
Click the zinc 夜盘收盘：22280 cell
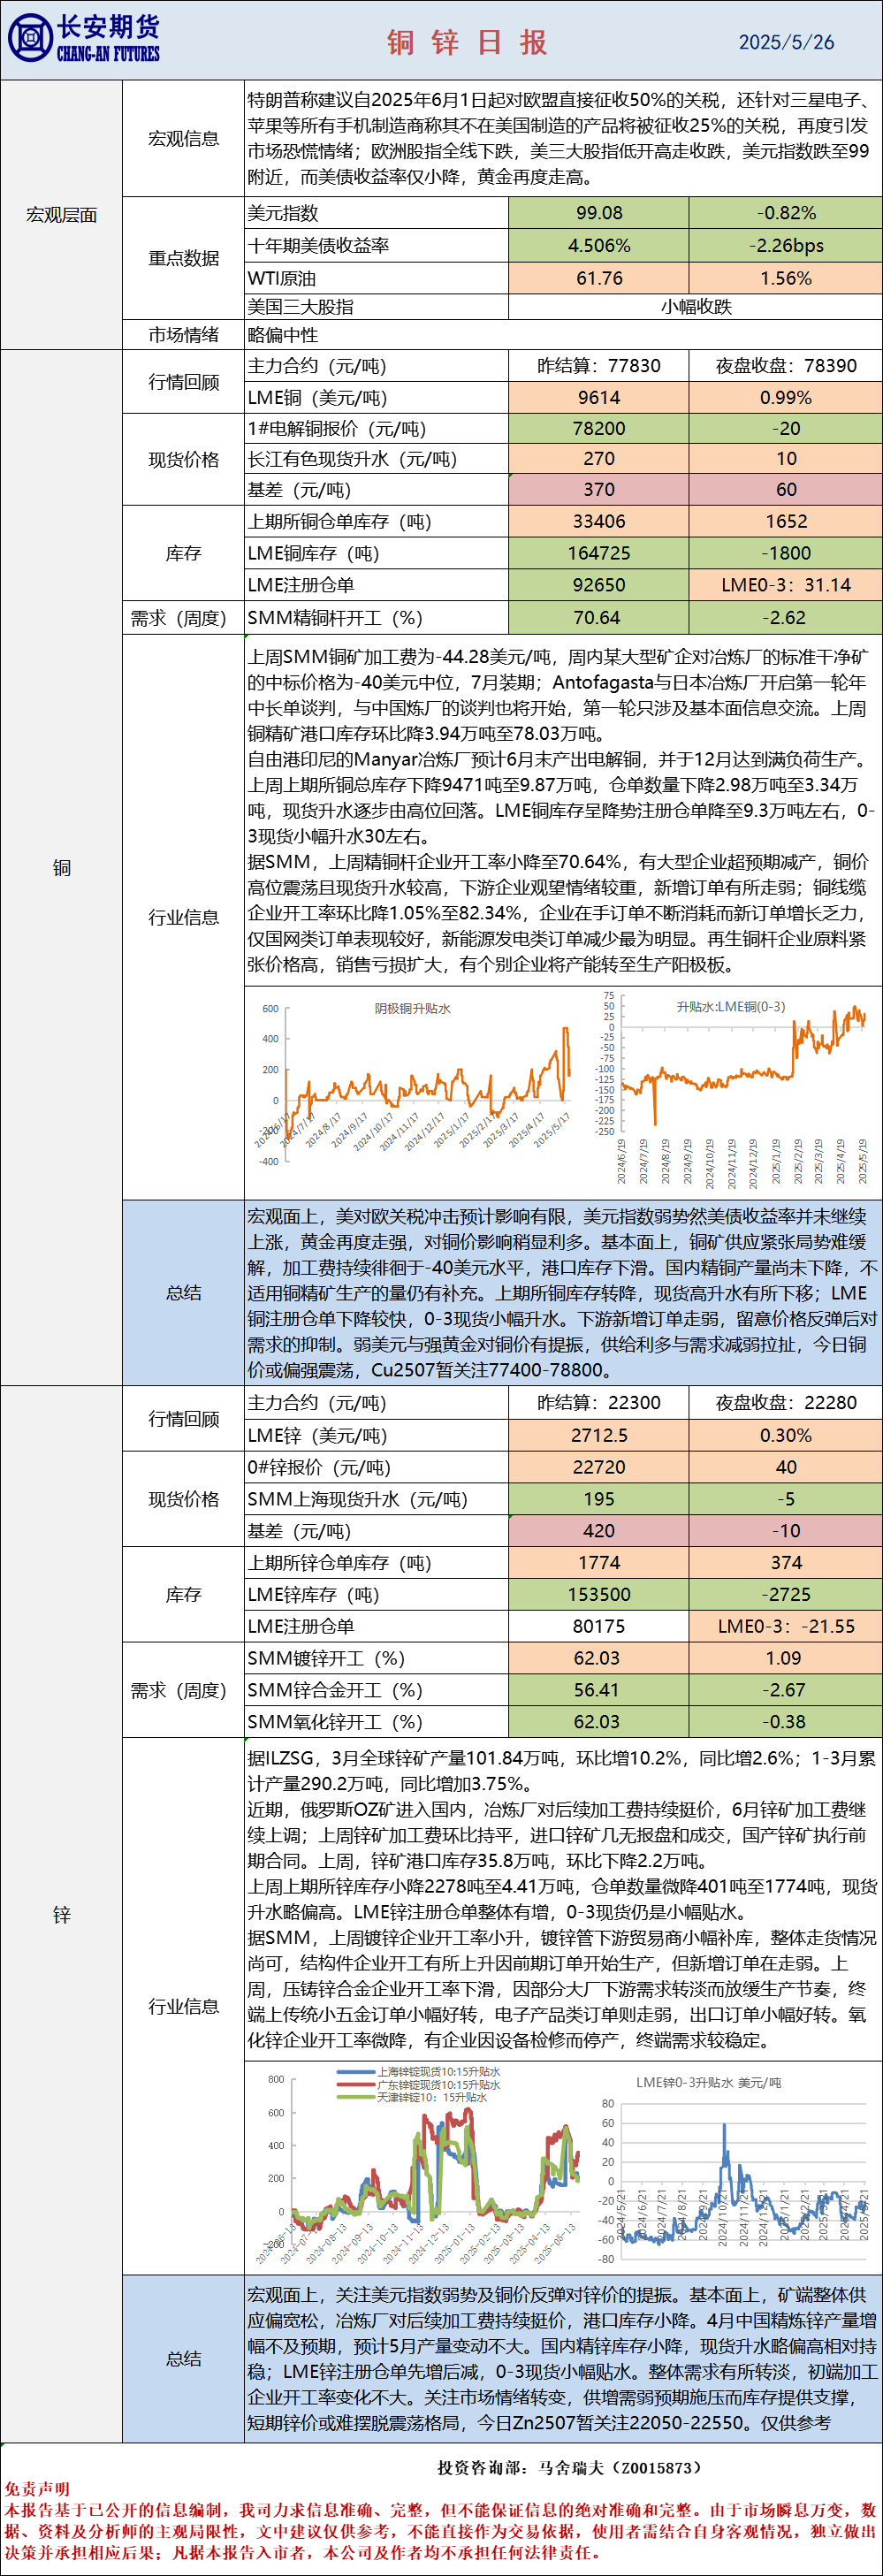(x=786, y=1403)
